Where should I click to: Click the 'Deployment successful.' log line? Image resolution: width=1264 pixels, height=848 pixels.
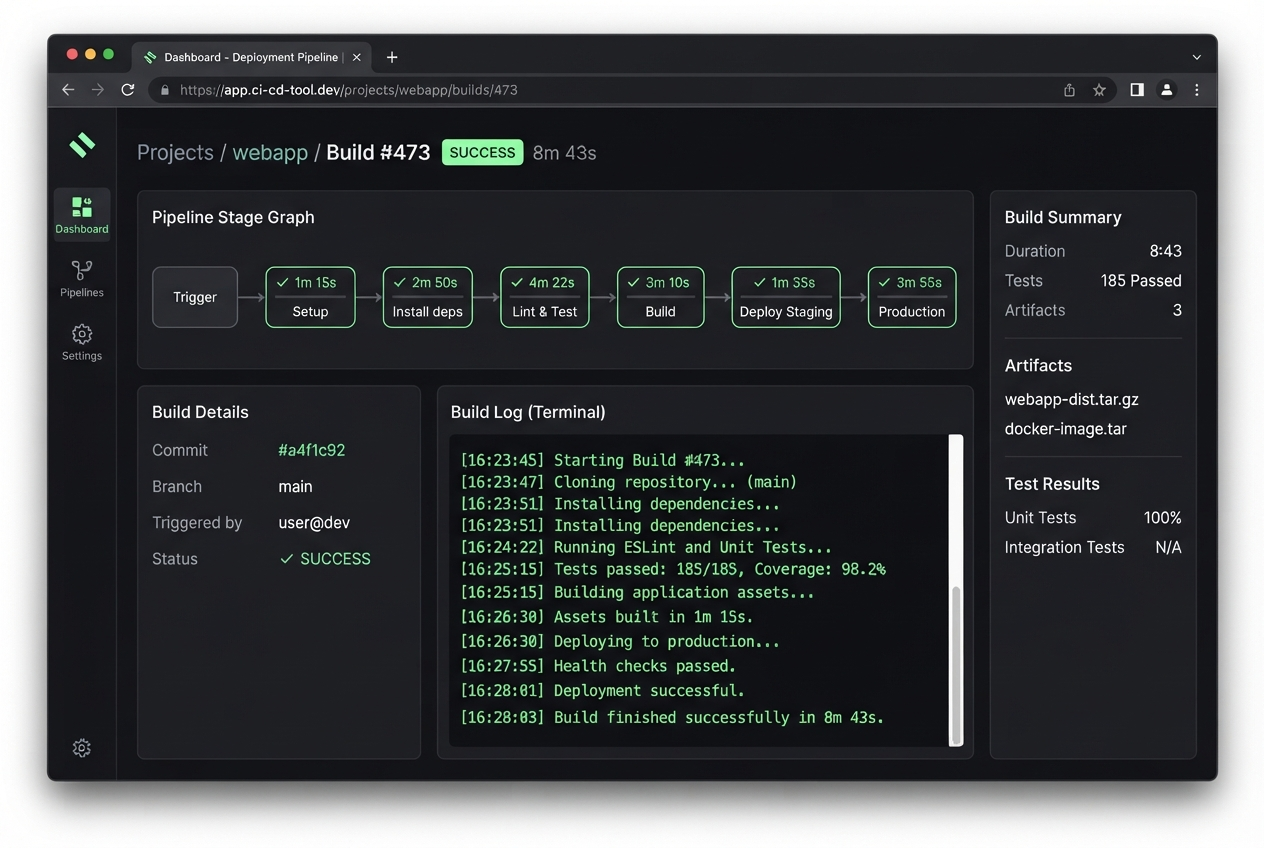(x=603, y=691)
